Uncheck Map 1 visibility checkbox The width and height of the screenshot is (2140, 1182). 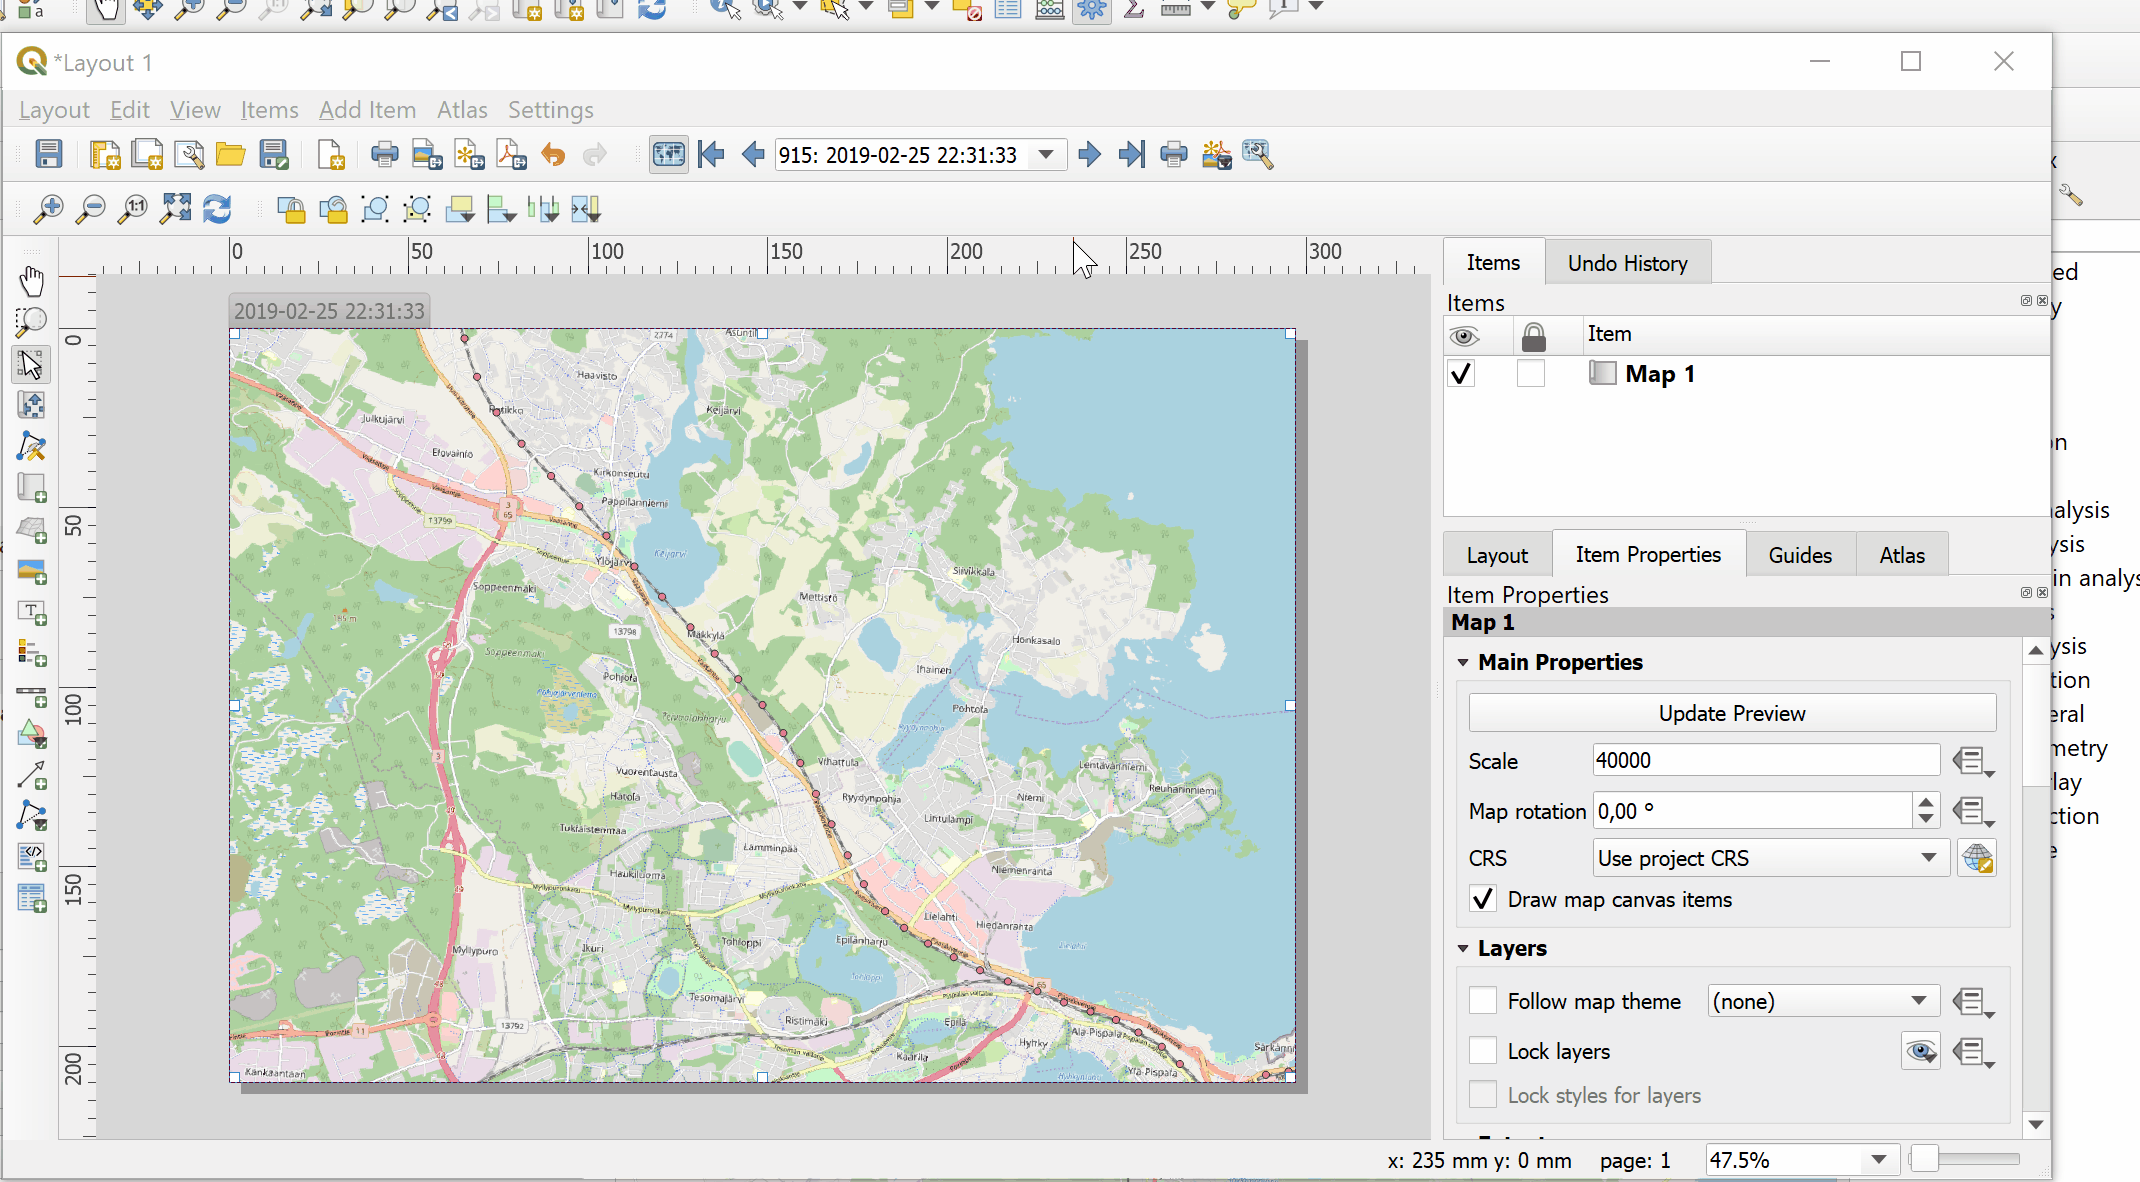[1461, 374]
